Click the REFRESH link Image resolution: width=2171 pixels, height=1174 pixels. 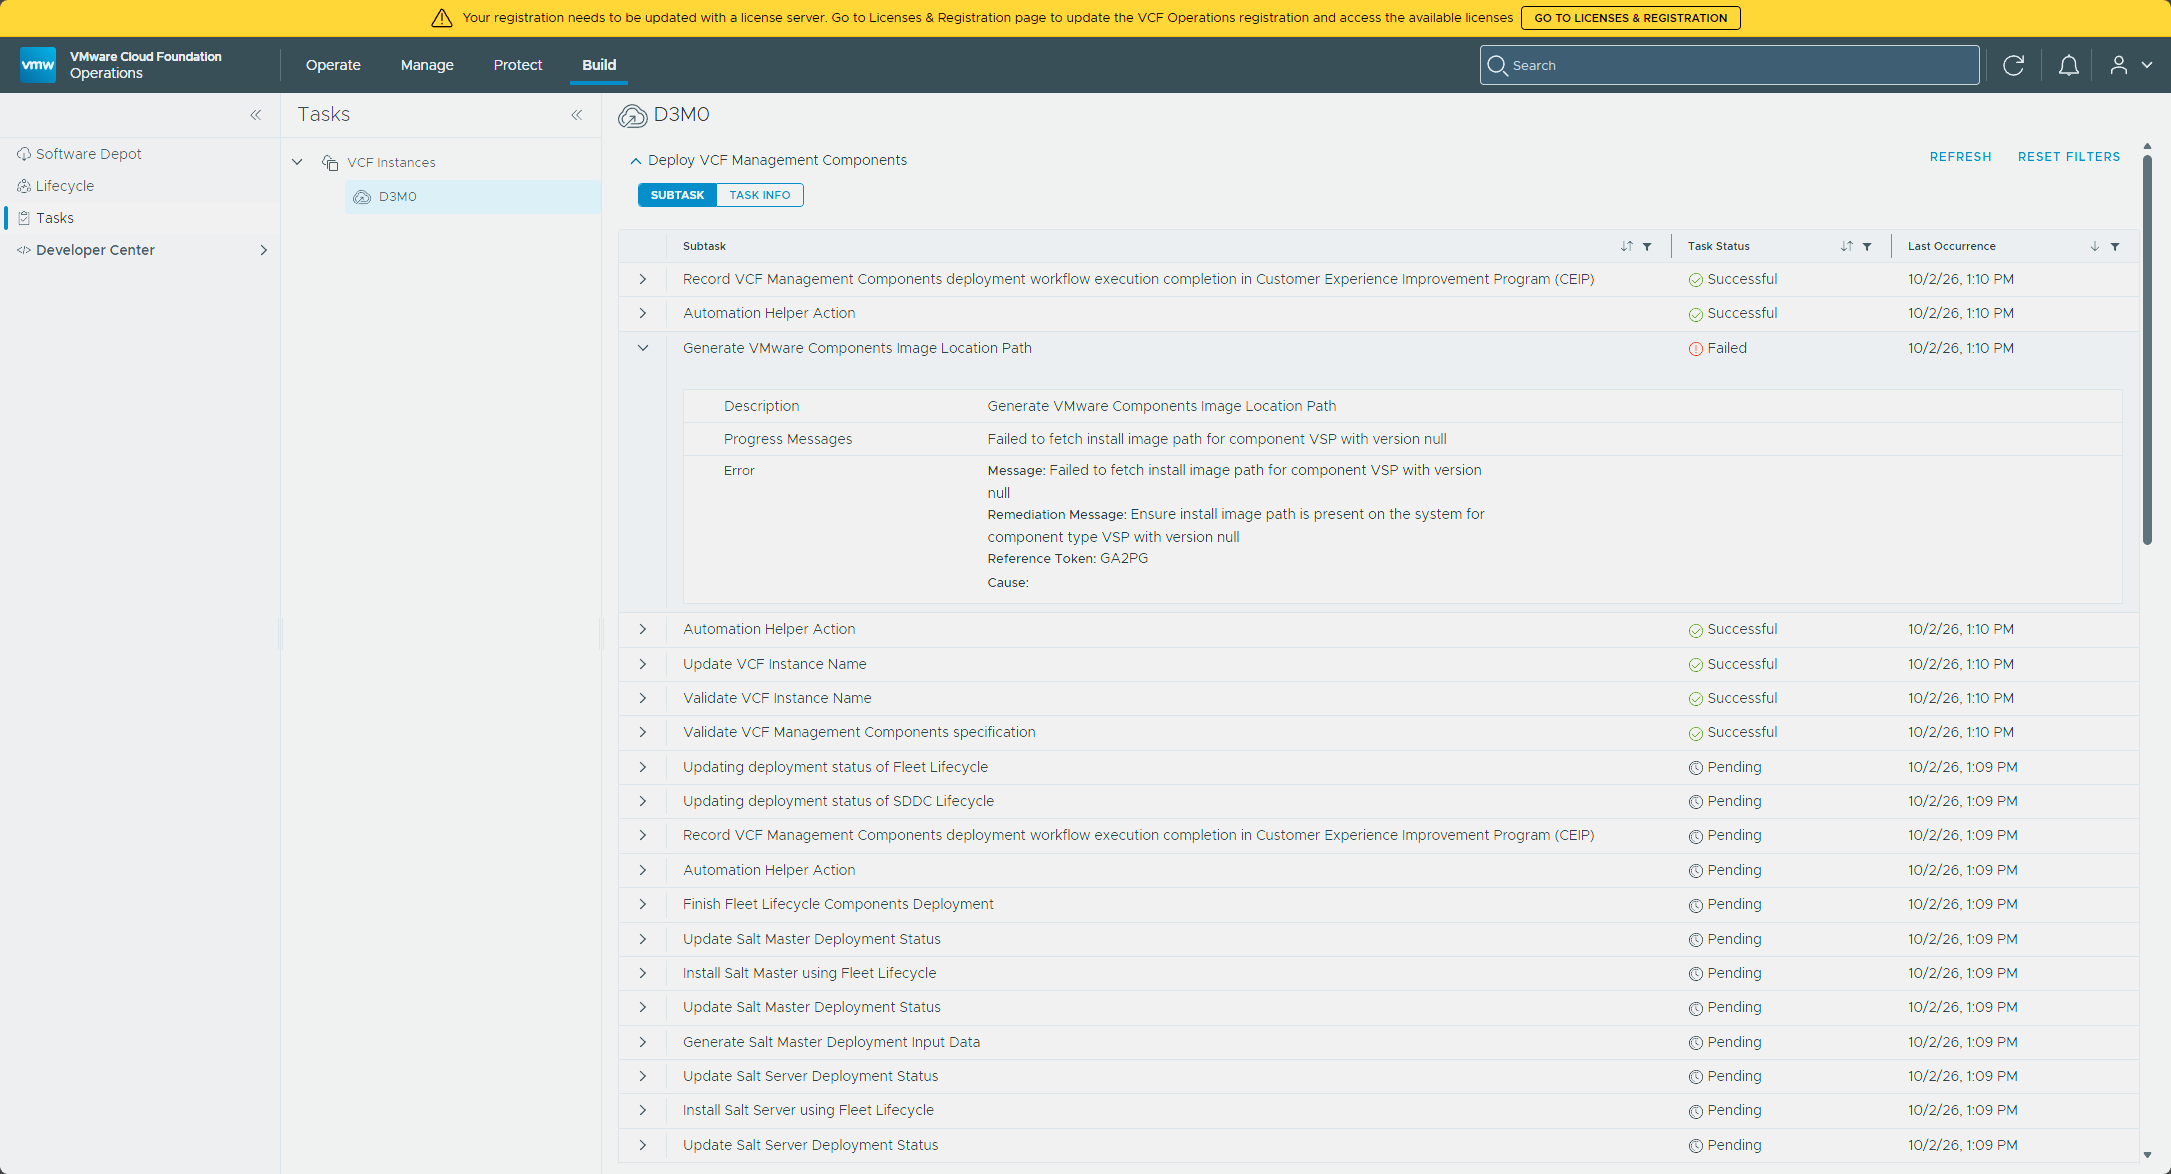(1960, 157)
